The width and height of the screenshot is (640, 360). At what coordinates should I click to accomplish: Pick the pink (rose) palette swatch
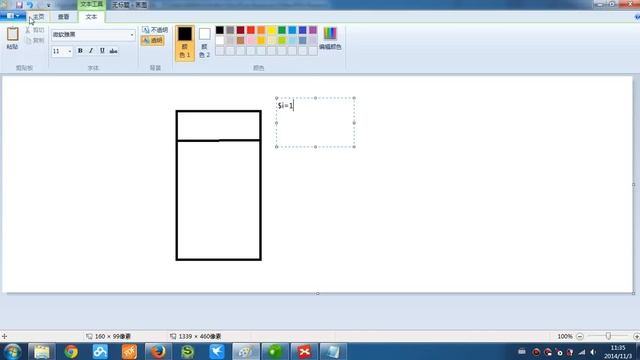[251, 40]
